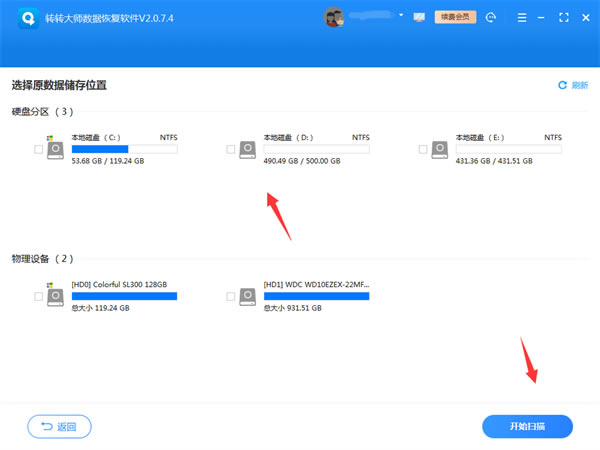Tick the checkbox for local disk D:
This screenshot has width=600, height=450.
230,149
